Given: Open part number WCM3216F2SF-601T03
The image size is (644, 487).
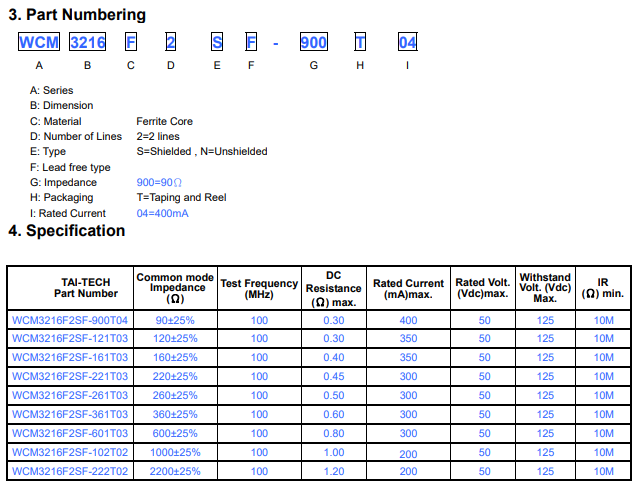Looking at the screenshot, I should point(70,433).
